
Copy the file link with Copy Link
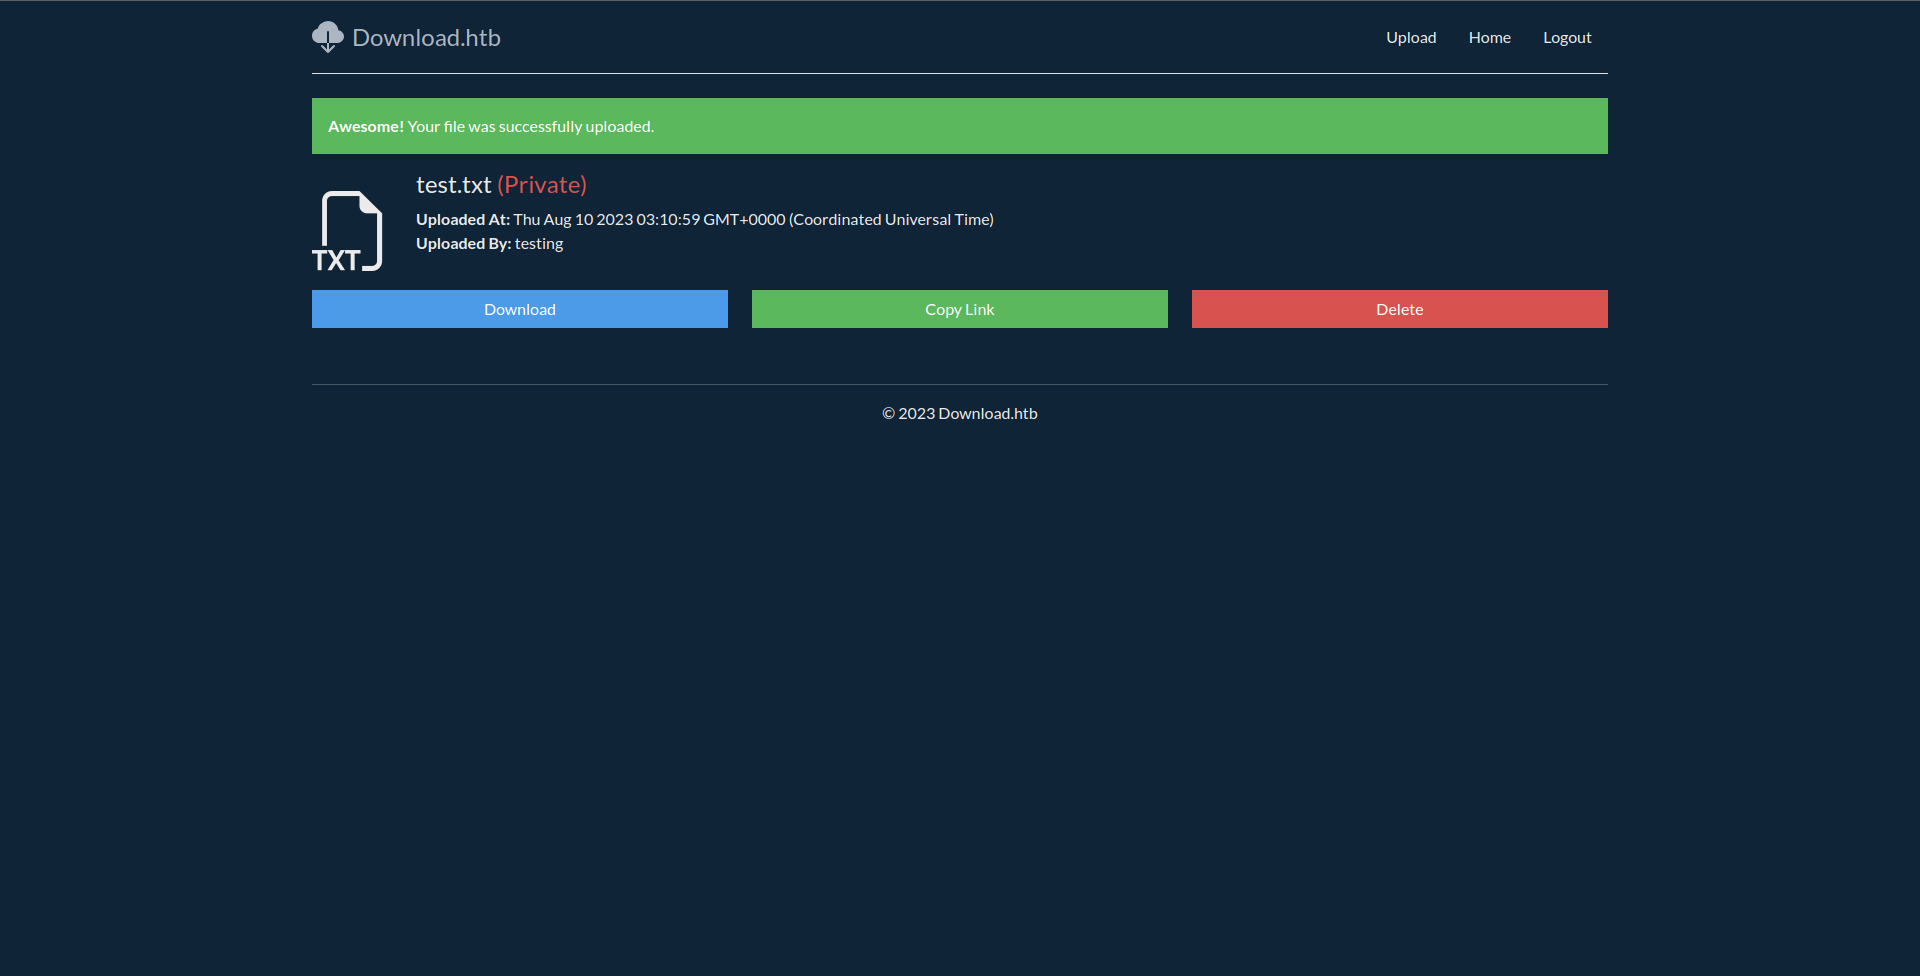point(959,309)
